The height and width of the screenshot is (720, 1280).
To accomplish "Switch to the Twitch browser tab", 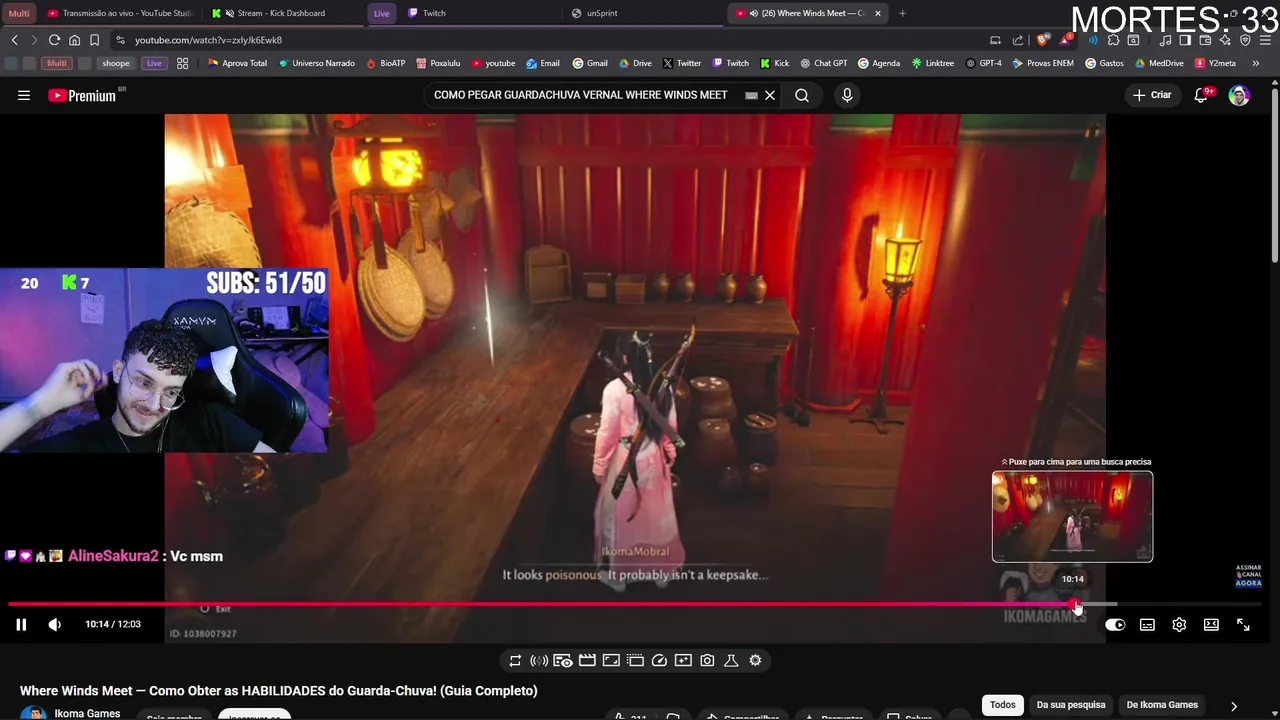I will tap(480, 13).
